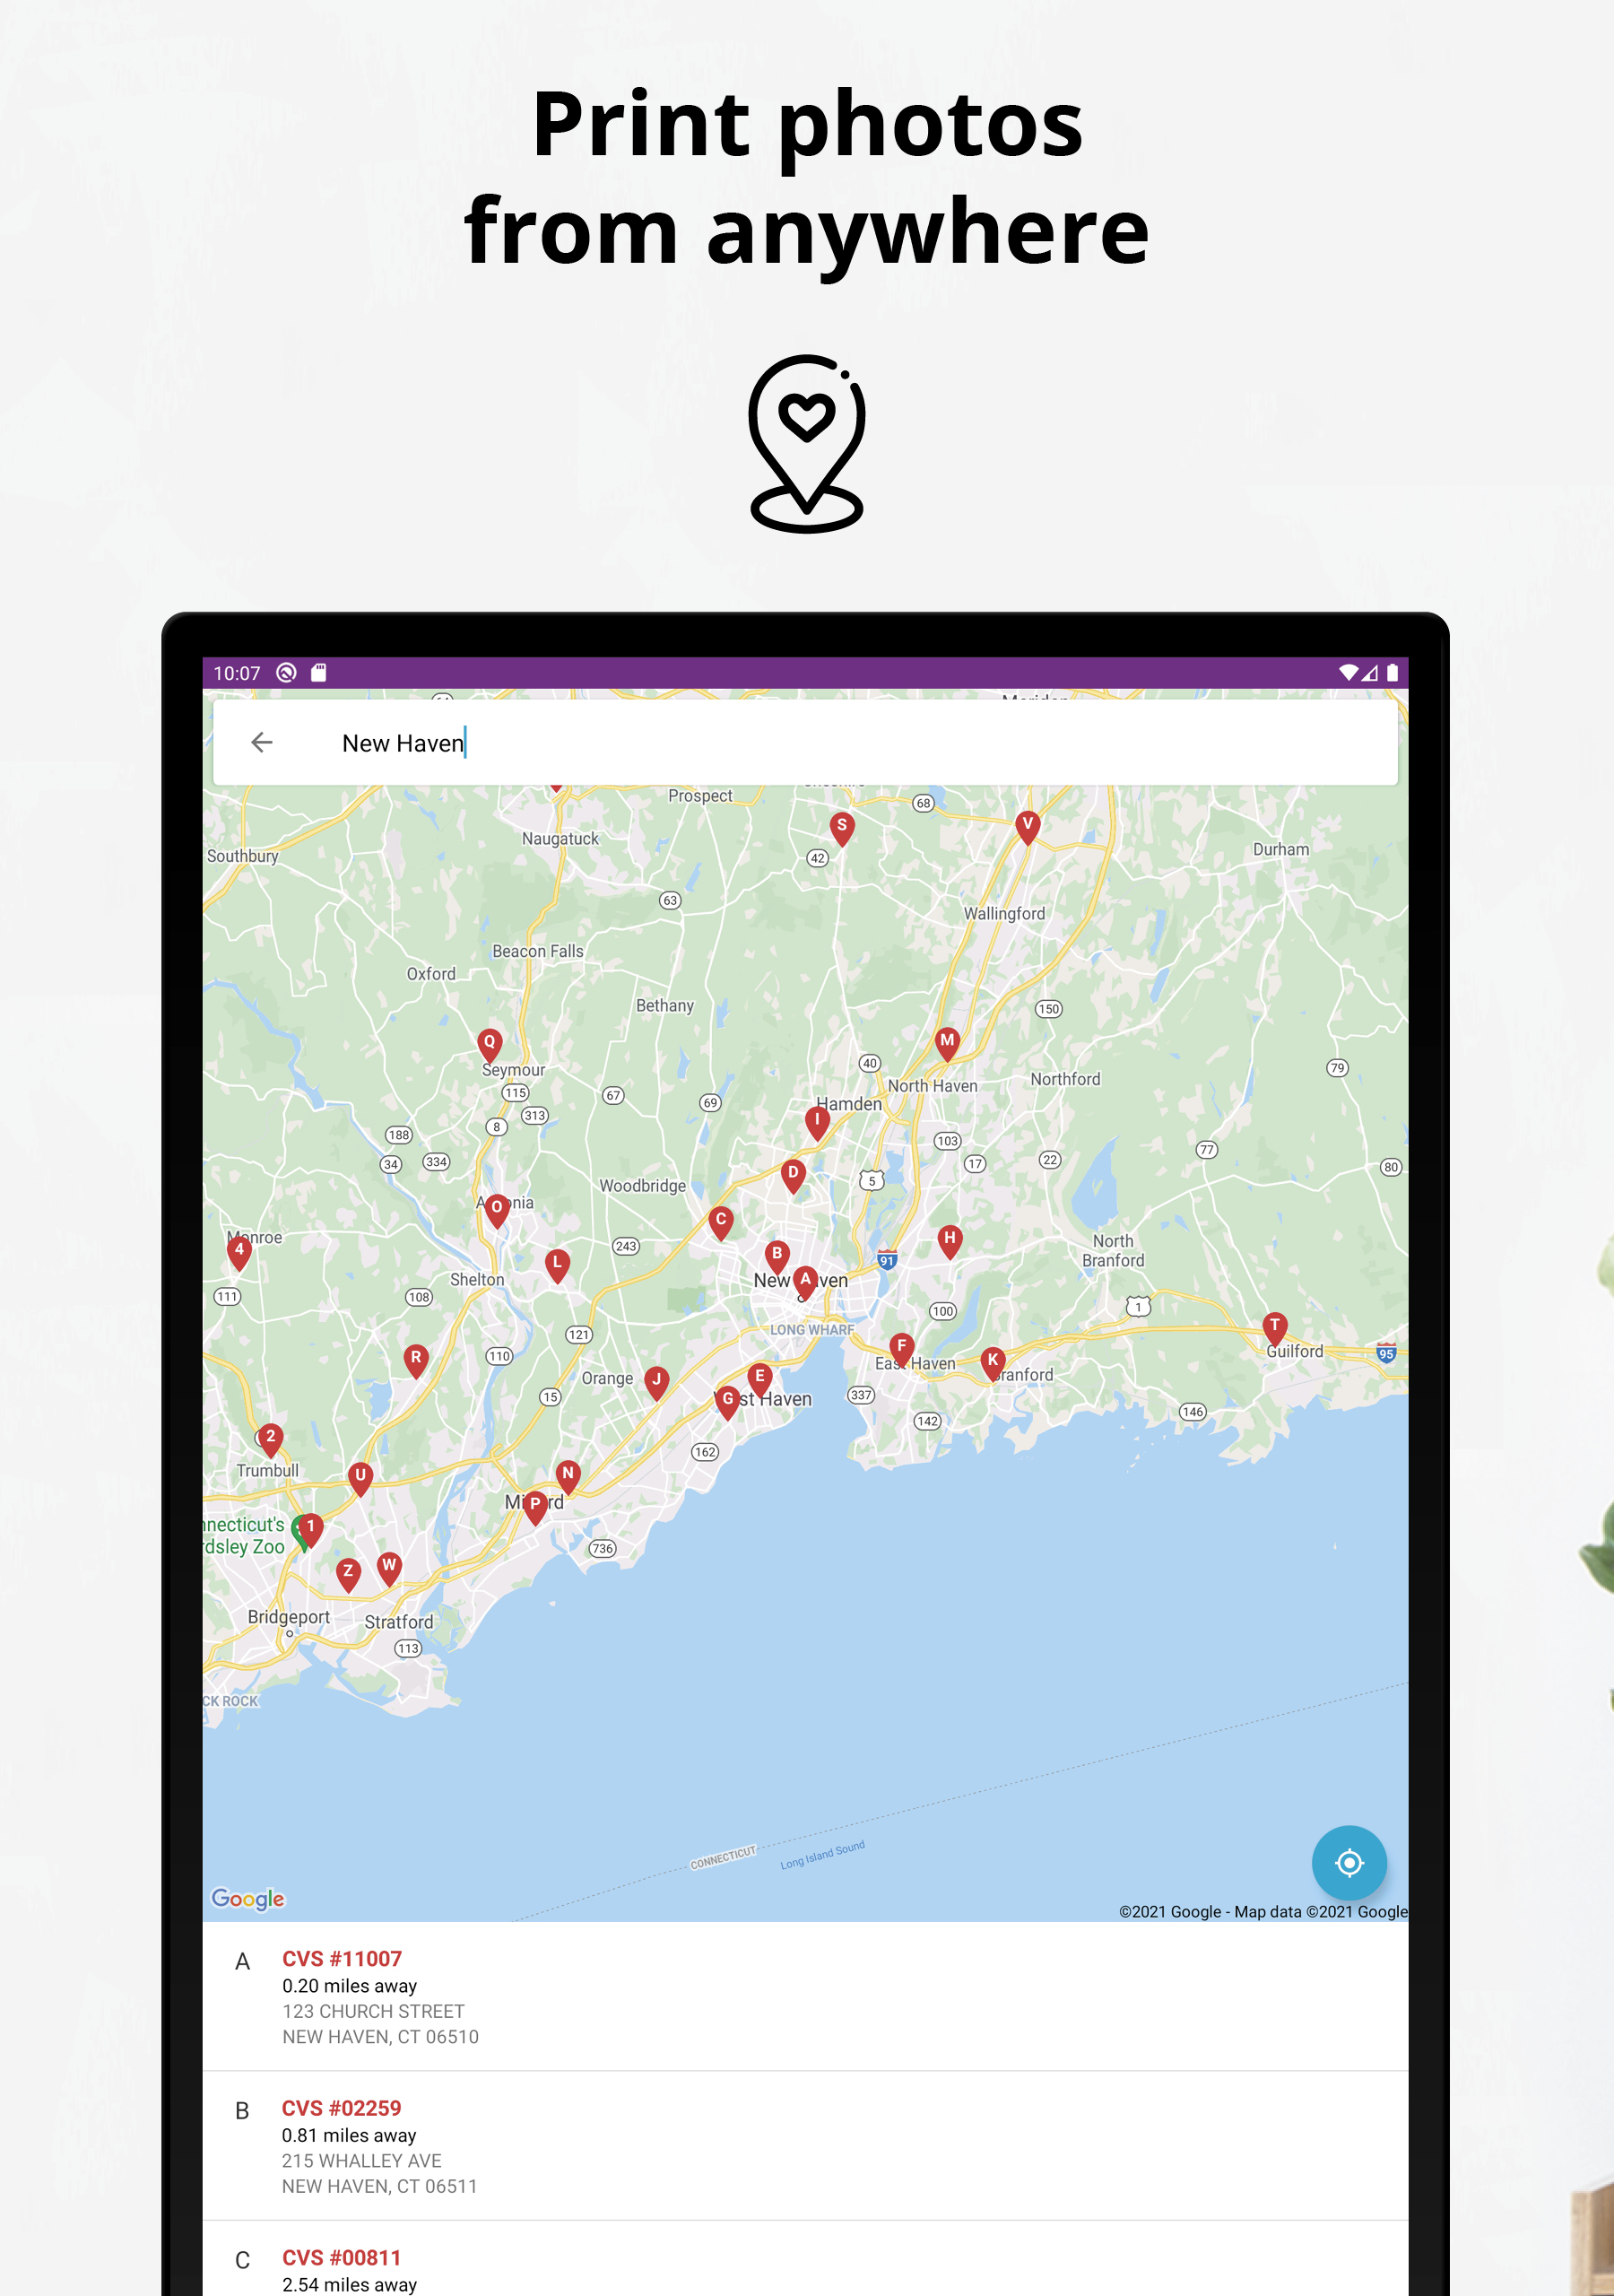Select map pin Q at Seymour
1614x2296 pixels.
coord(489,1045)
